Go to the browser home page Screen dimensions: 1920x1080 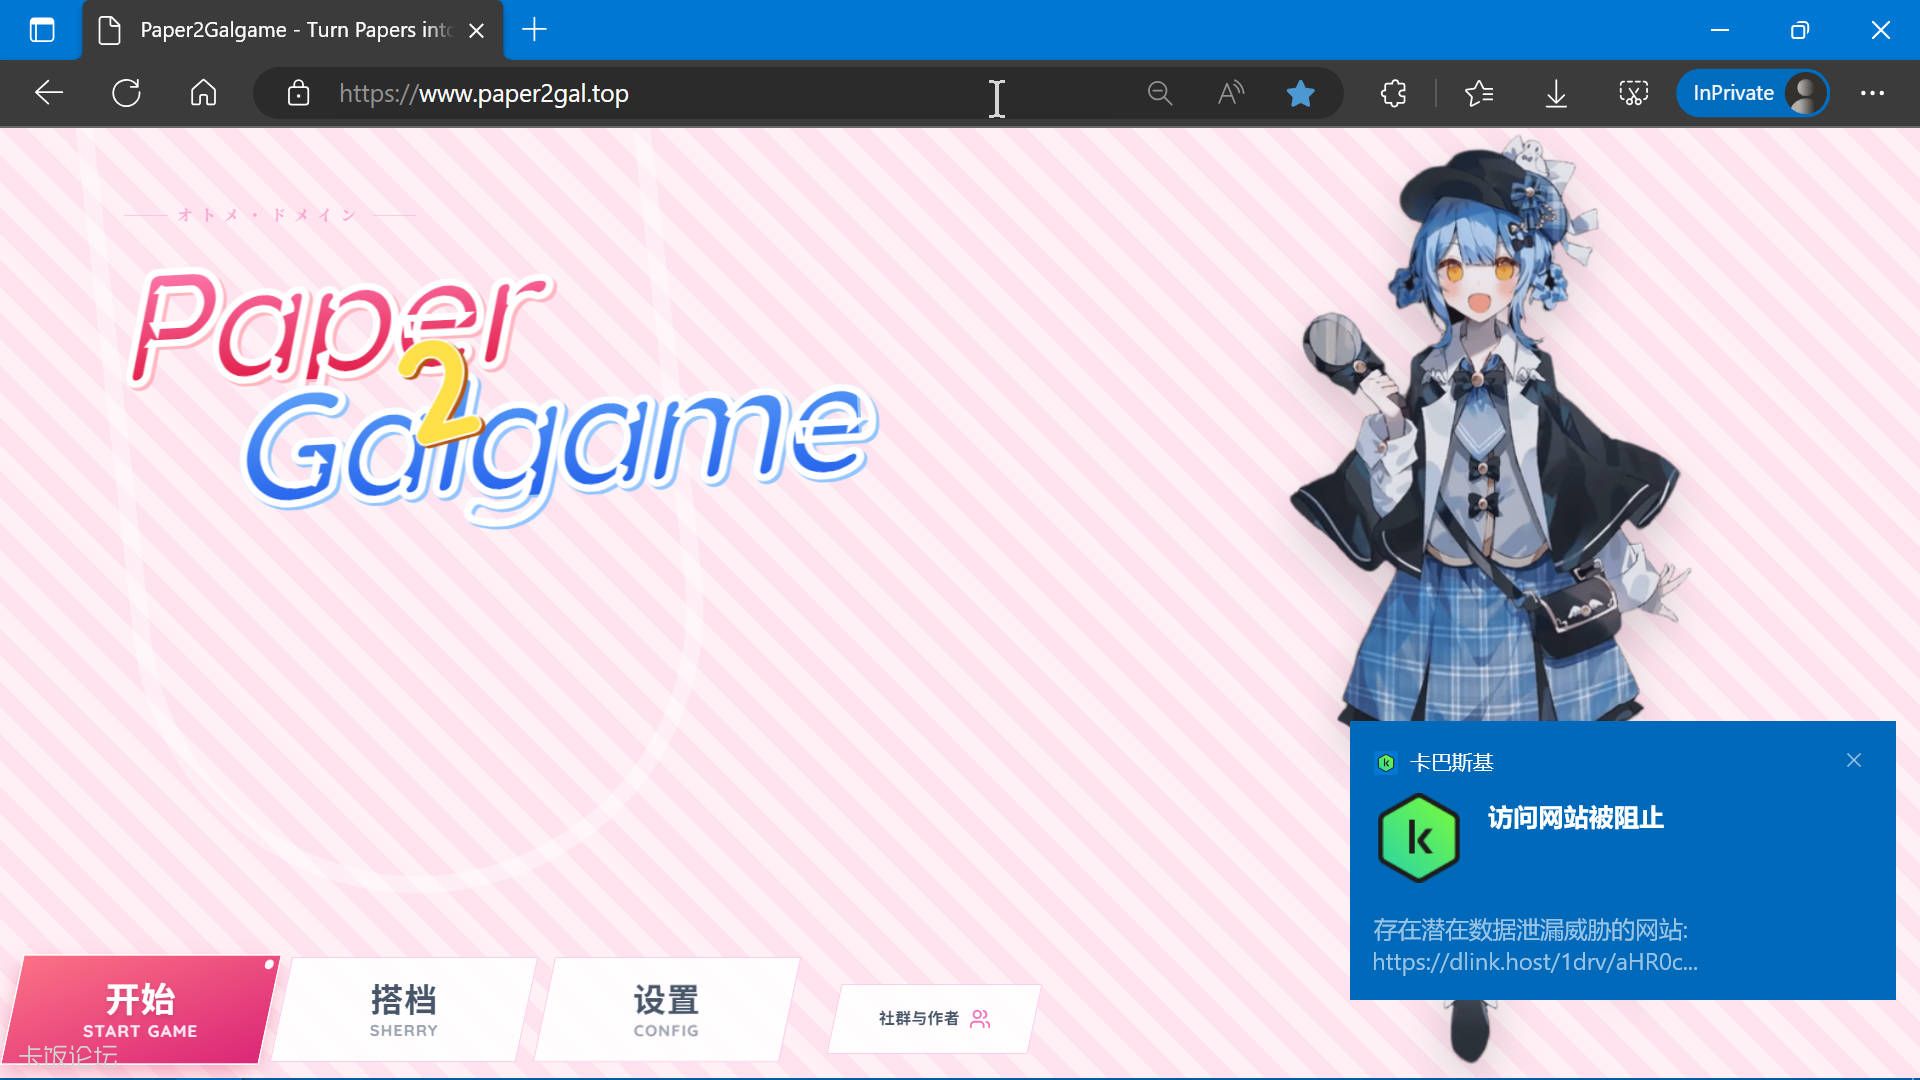pos(203,93)
